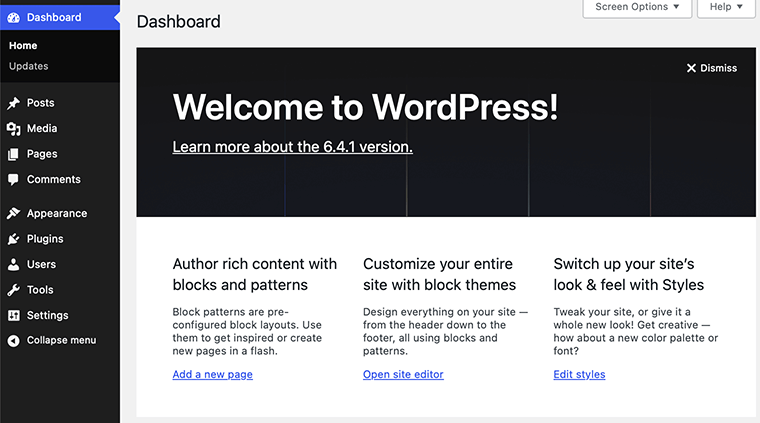The width and height of the screenshot is (760, 423).
Task: Go to the Posts menu
Action: 41,103
